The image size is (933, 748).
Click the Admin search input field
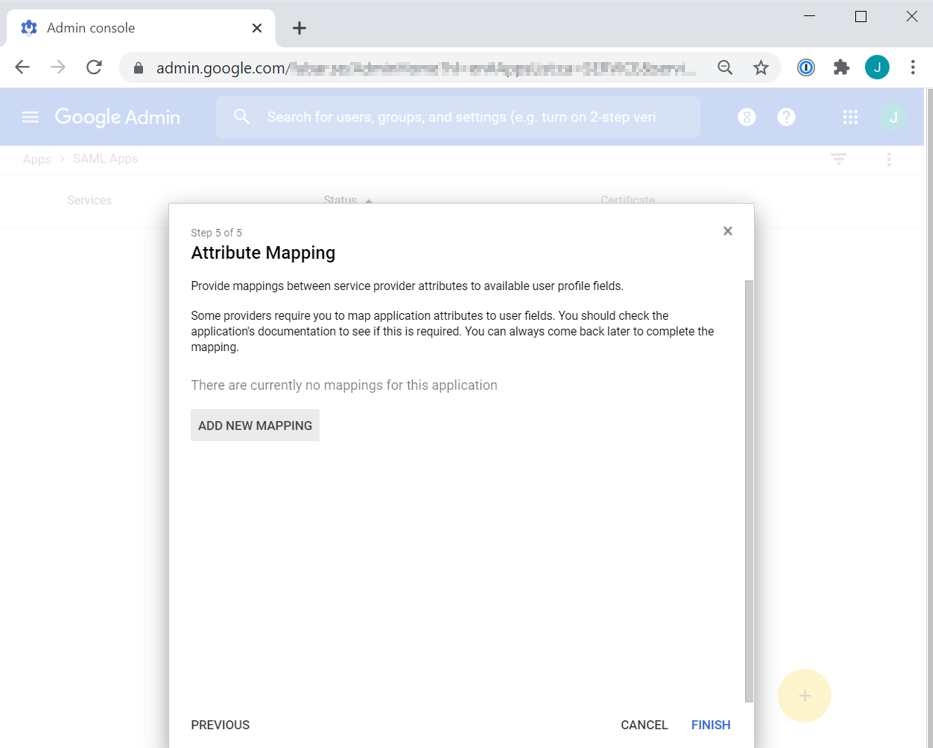click(460, 117)
